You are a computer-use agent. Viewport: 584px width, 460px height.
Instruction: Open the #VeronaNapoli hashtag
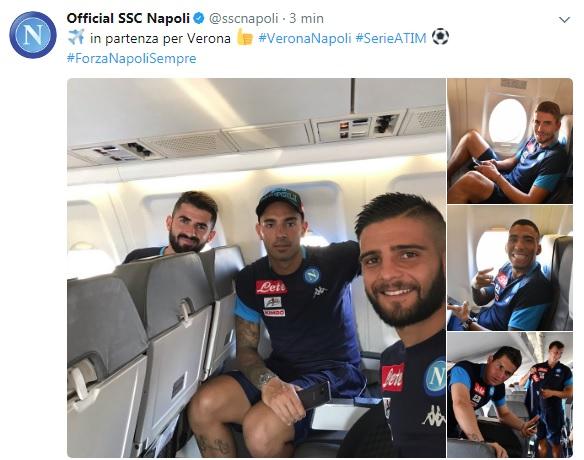click(305, 38)
